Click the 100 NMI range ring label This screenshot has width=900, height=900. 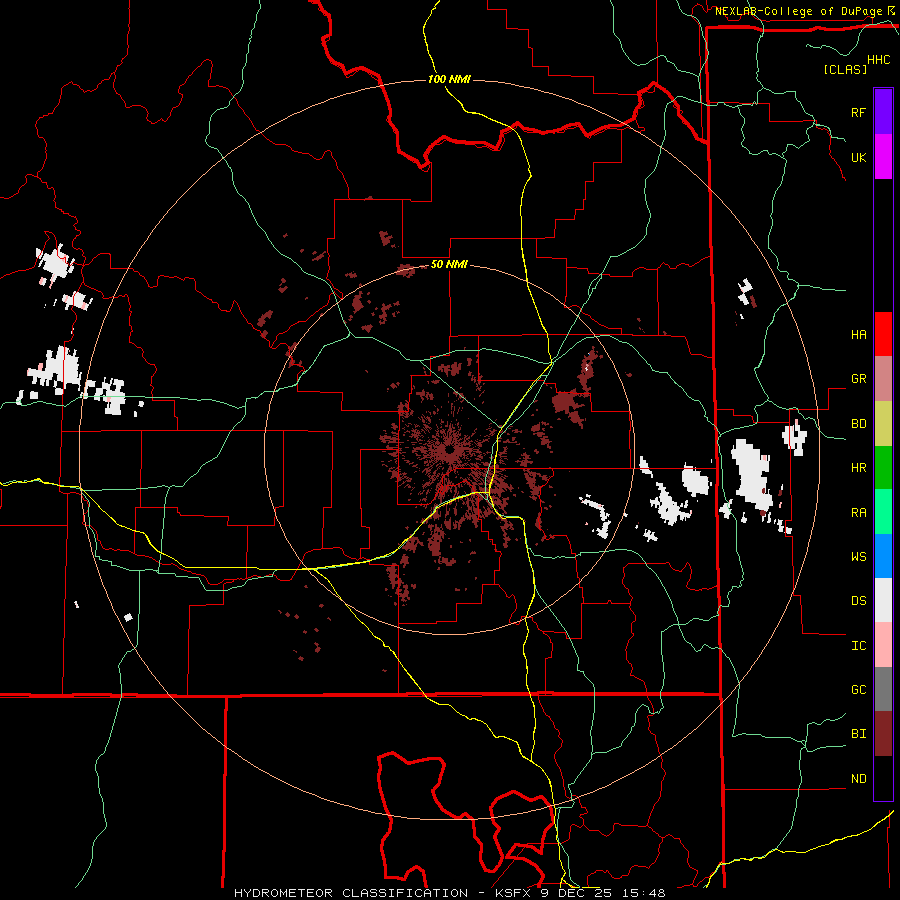point(449,79)
